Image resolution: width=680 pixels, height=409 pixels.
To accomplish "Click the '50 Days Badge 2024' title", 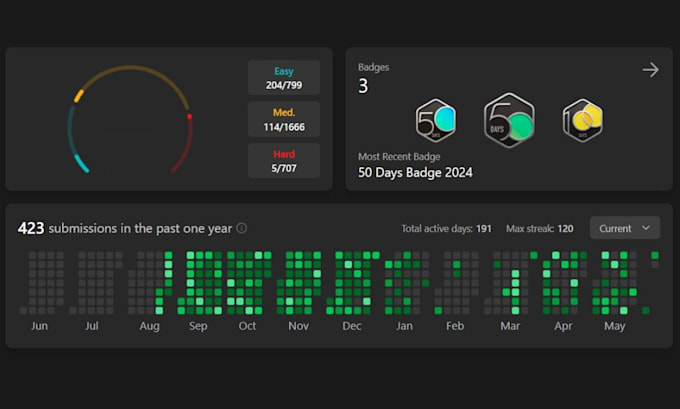I will [x=415, y=173].
